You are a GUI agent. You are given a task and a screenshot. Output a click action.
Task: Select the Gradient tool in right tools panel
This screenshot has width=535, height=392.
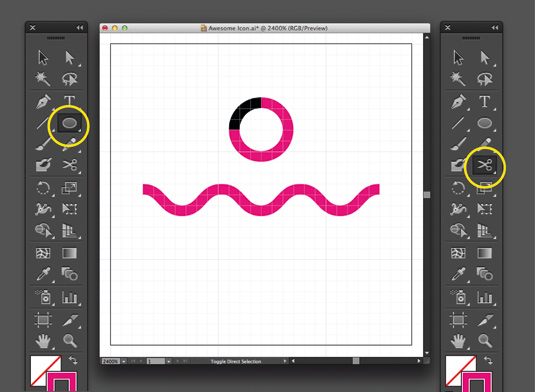point(485,253)
